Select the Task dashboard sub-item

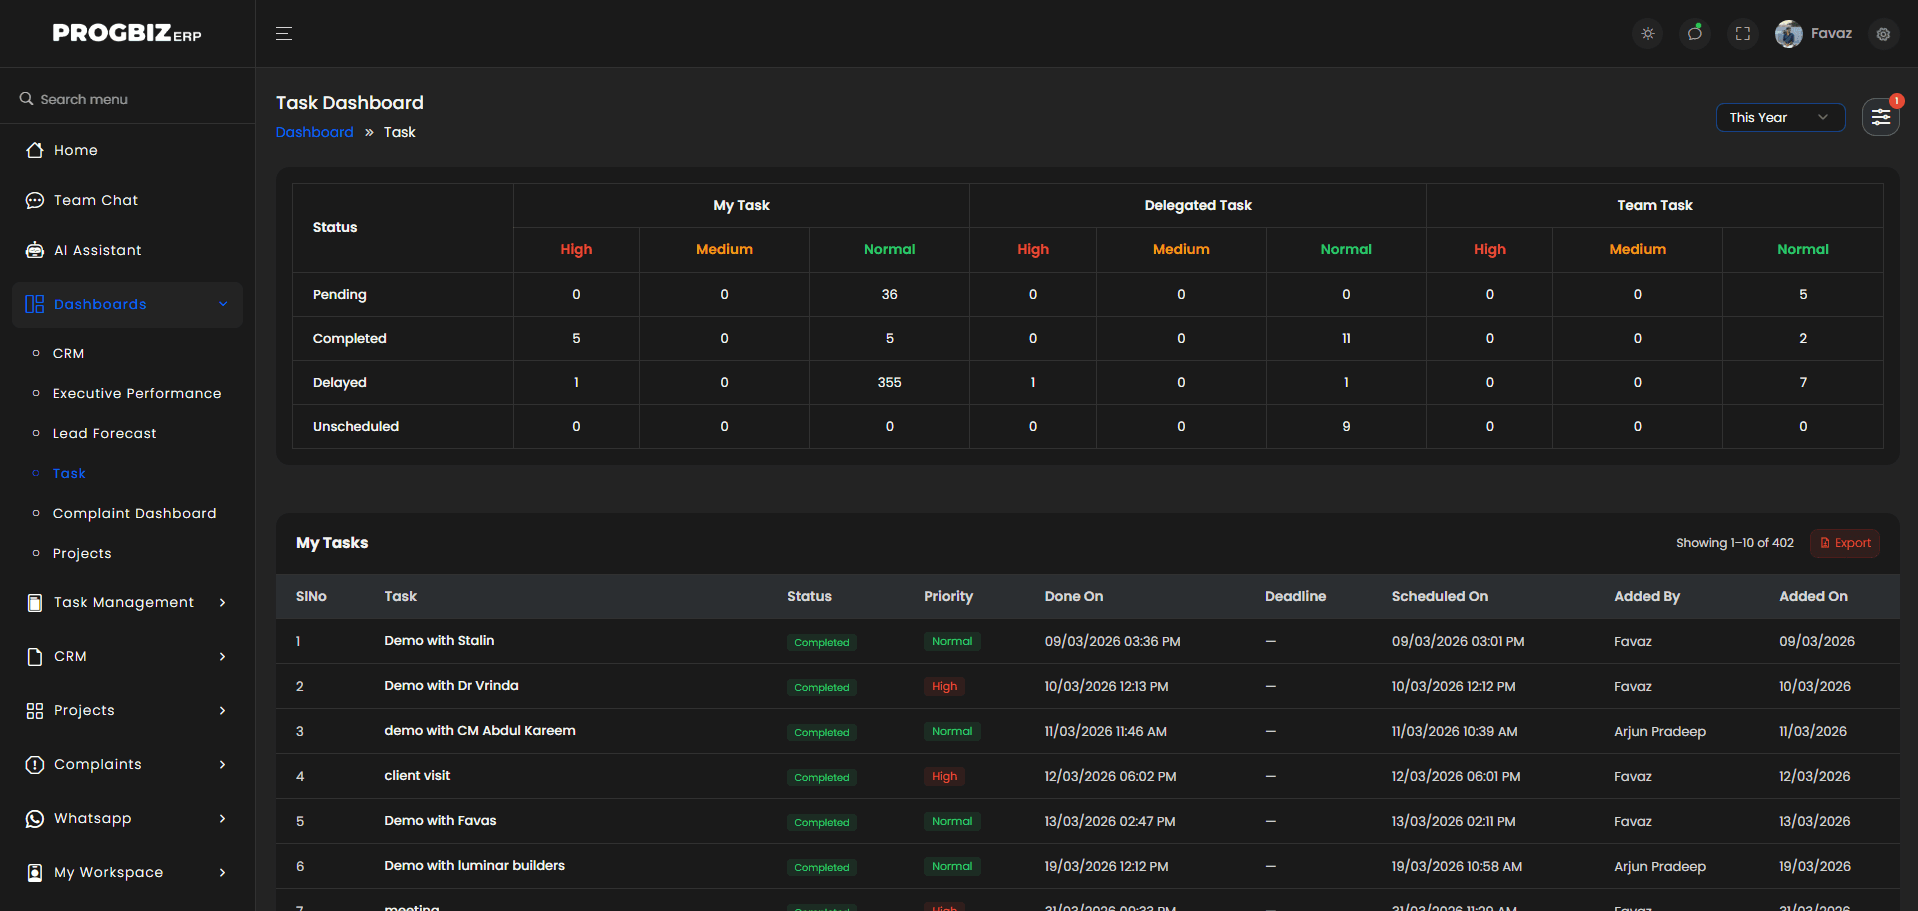click(x=69, y=473)
